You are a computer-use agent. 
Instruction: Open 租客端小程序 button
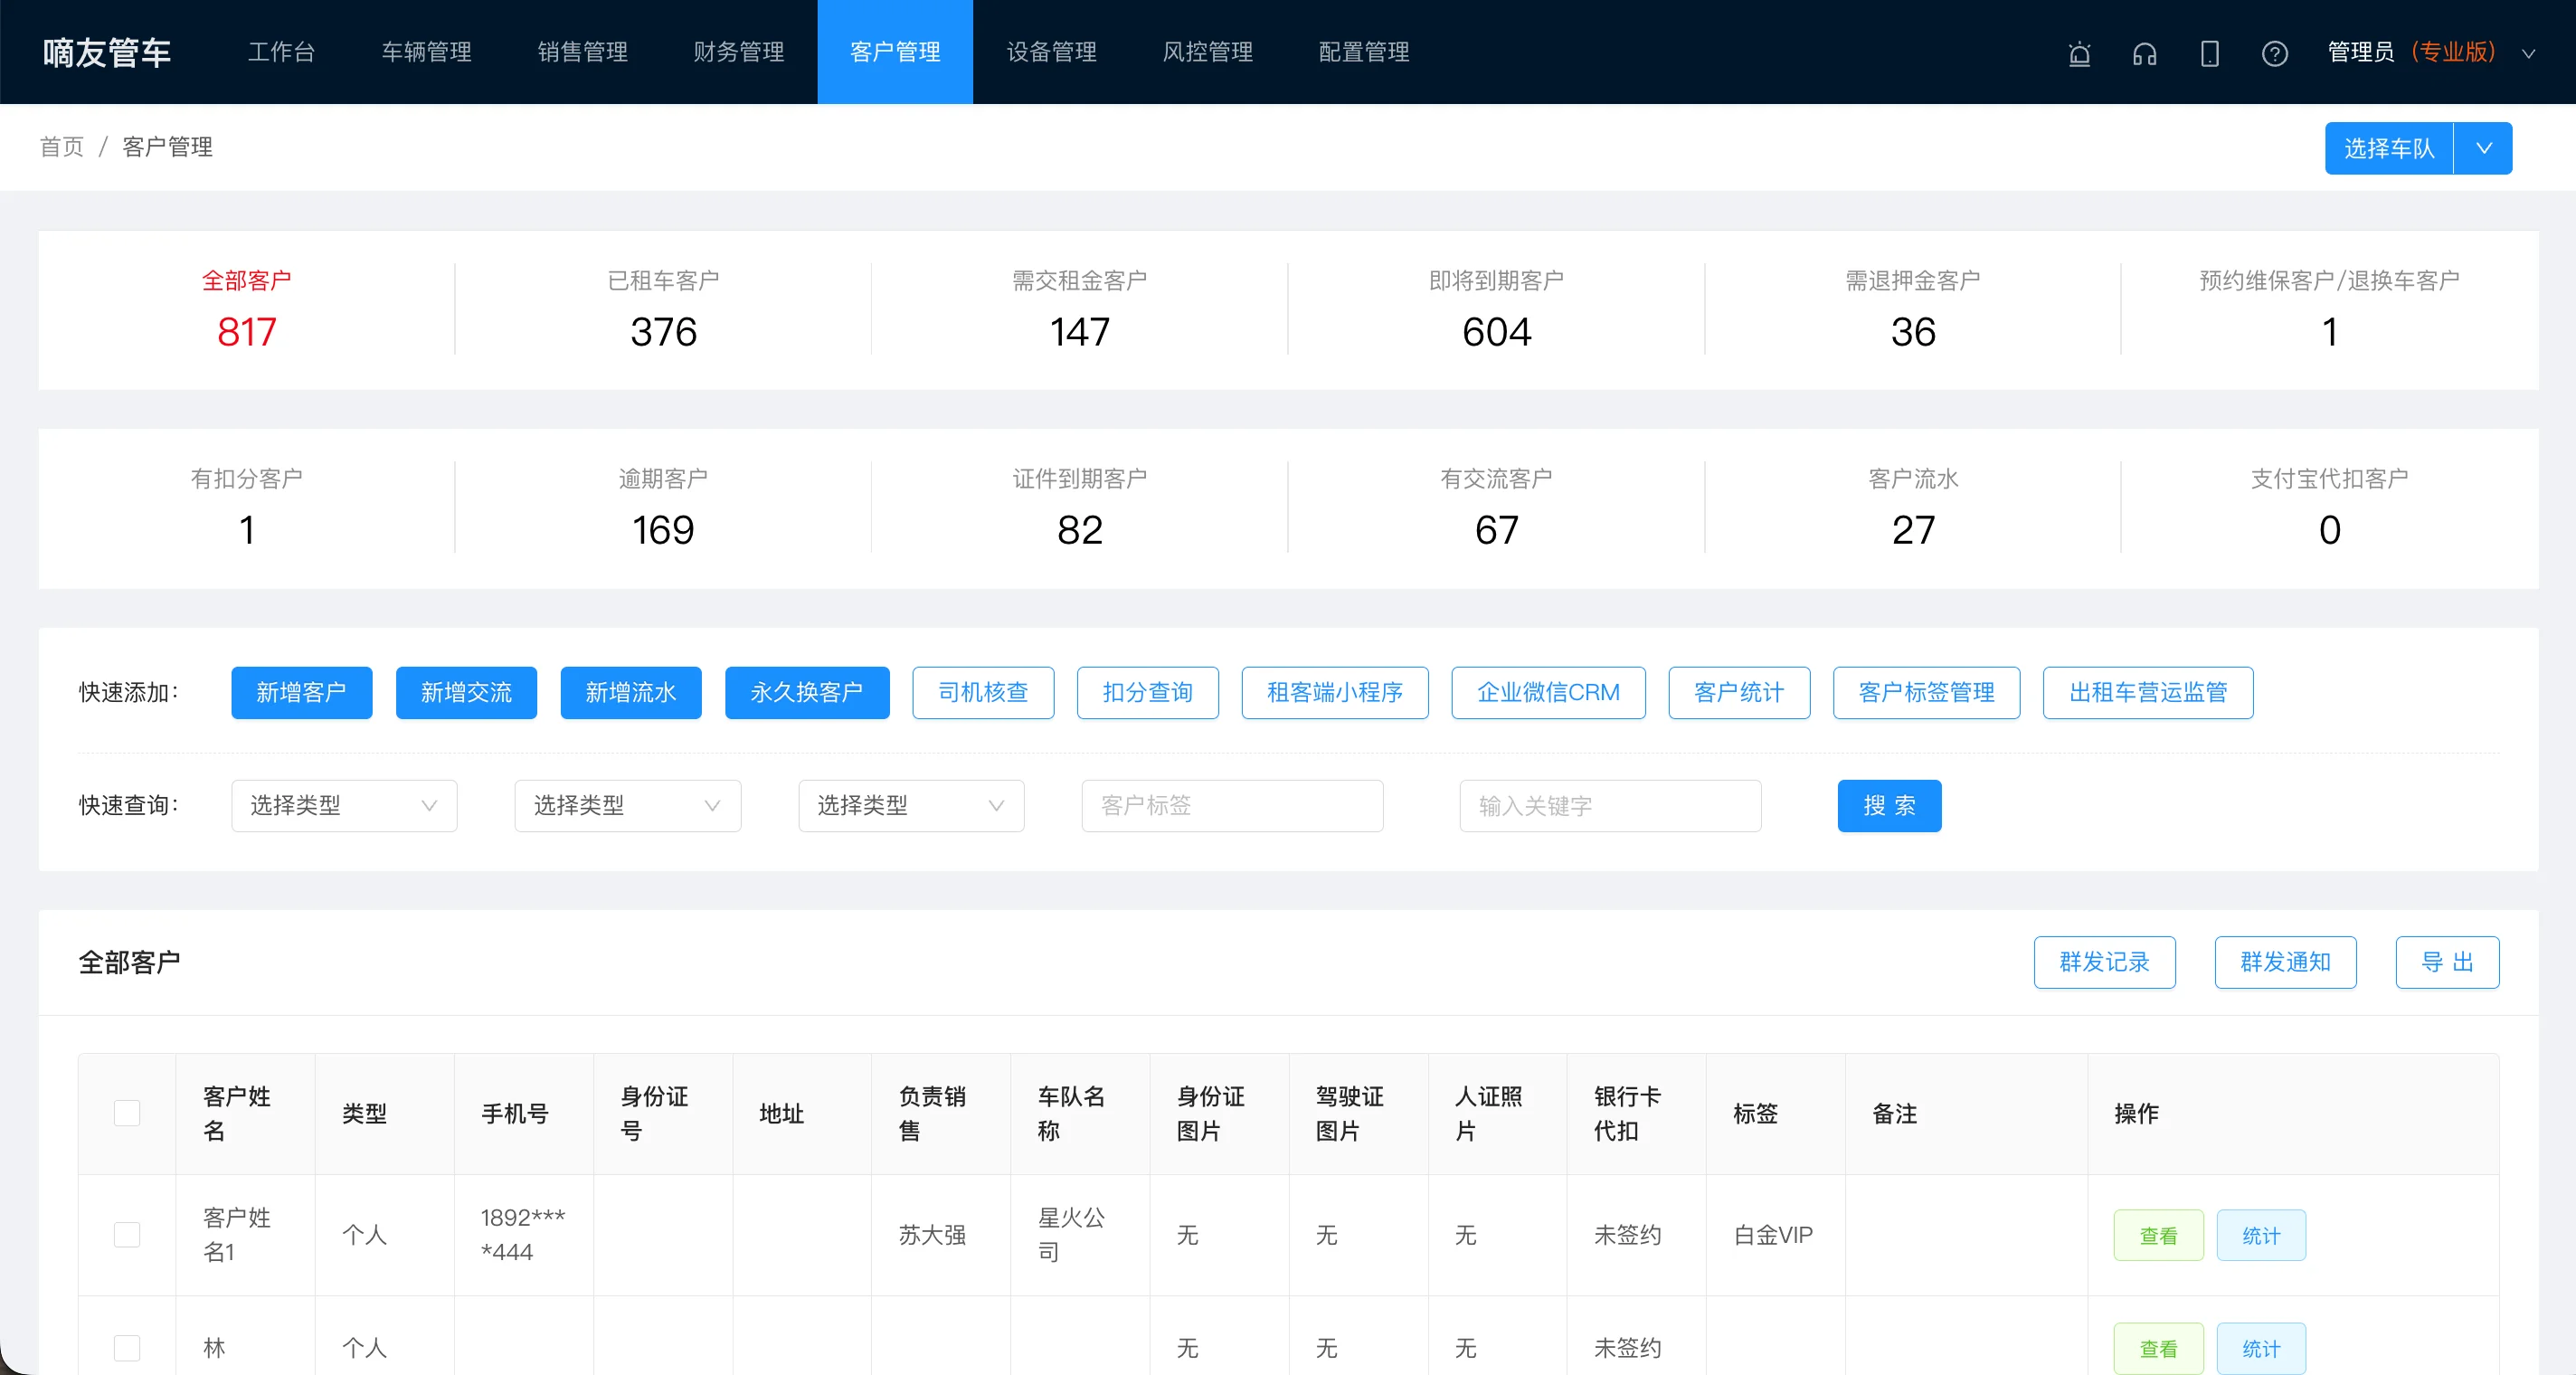[1334, 692]
